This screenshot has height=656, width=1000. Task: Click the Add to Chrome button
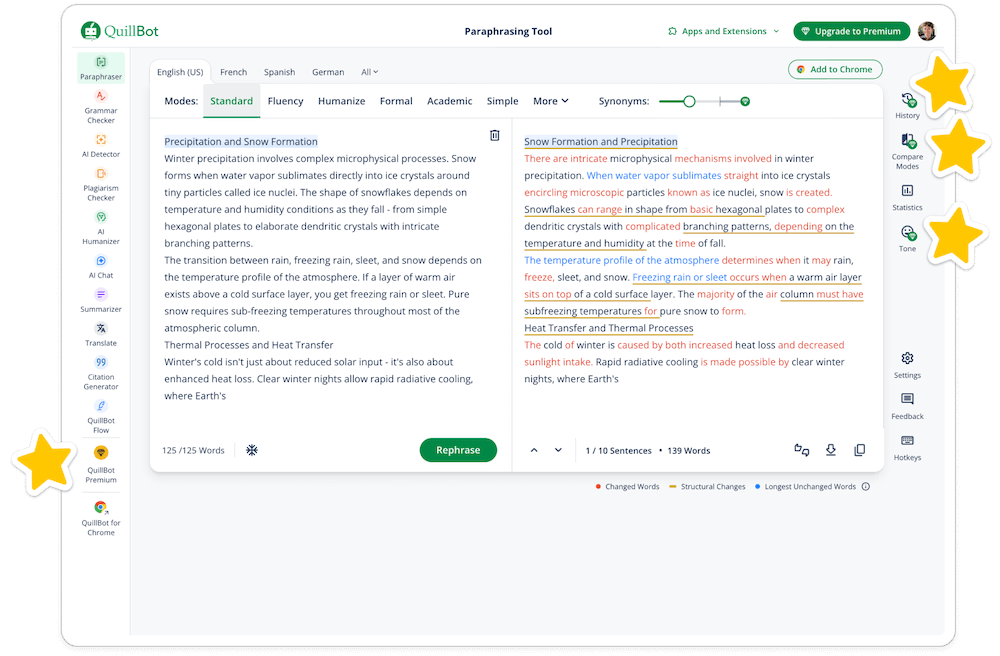835,69
